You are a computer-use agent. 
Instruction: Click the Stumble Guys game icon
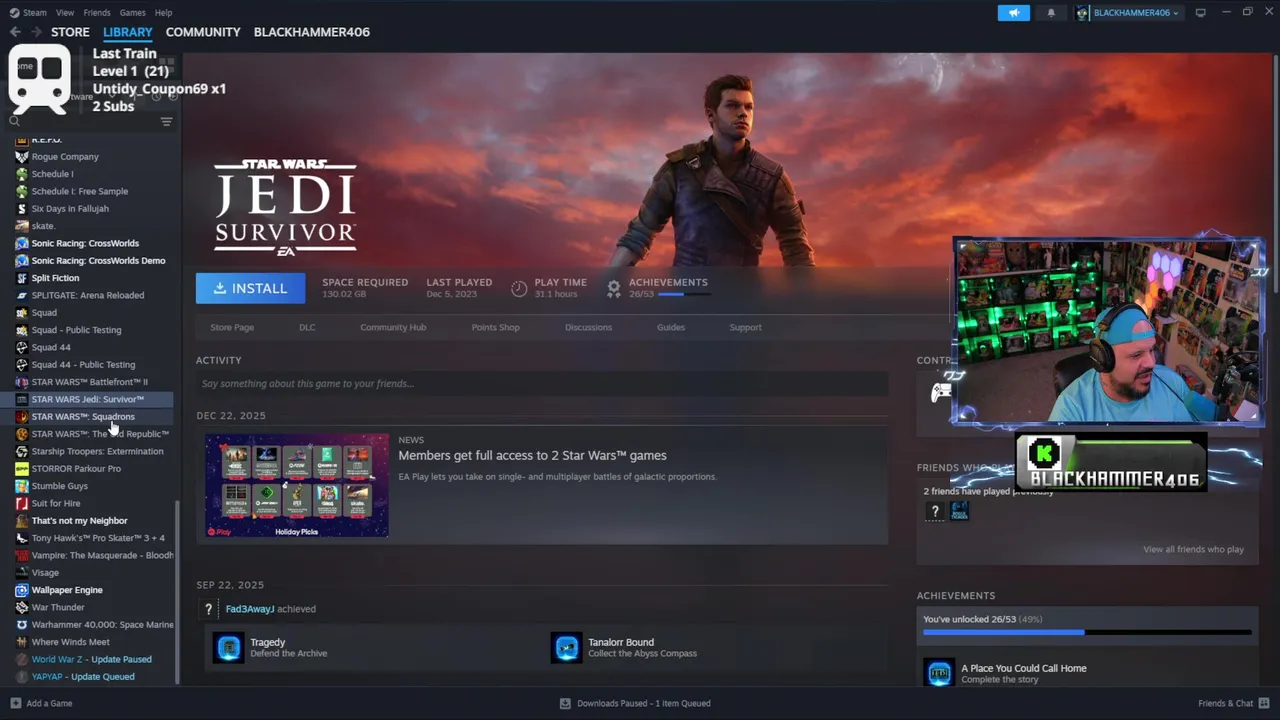[22, 486]
